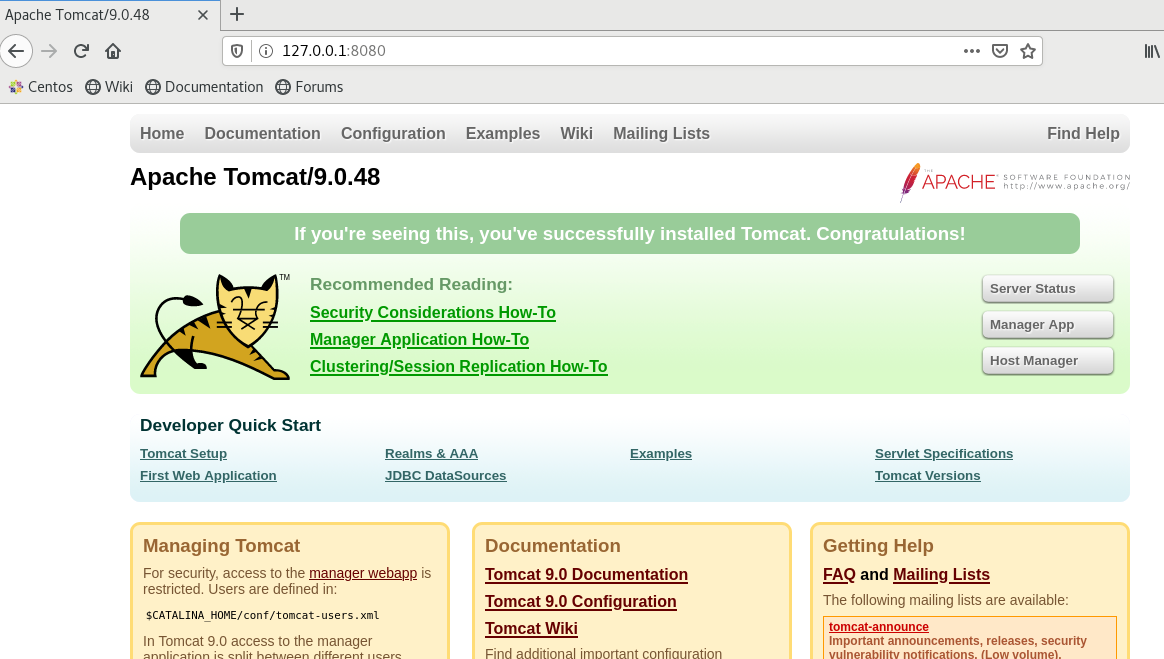This screenshot has height=659, width=1164.
Task: Open the Forums bookmark
Action: coord(309,87)
